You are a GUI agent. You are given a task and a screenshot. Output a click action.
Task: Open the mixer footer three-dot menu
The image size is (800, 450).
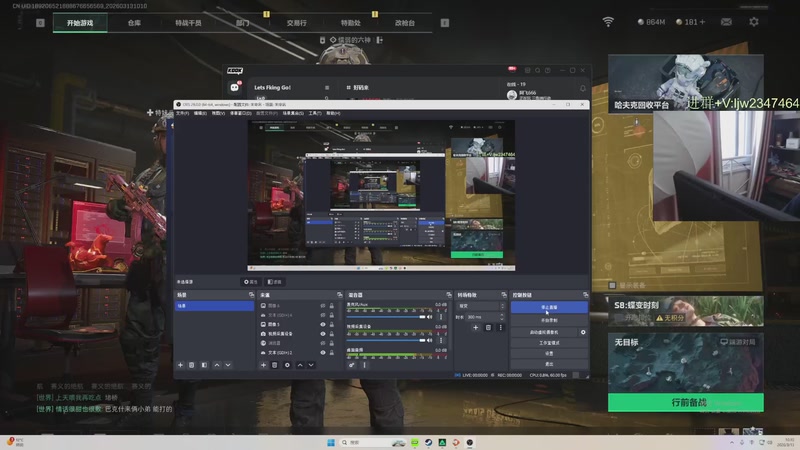click(x=364, y=365)
